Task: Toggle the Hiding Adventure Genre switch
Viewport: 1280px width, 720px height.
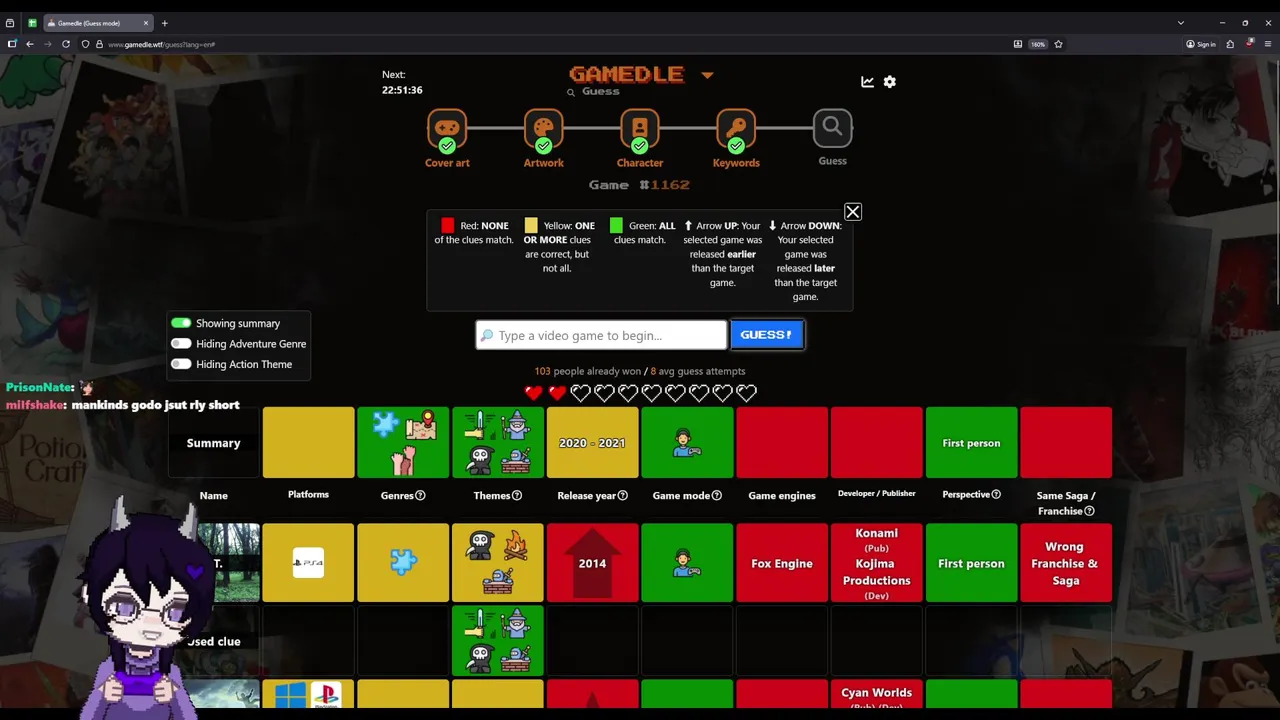Action: click(181, 344)
